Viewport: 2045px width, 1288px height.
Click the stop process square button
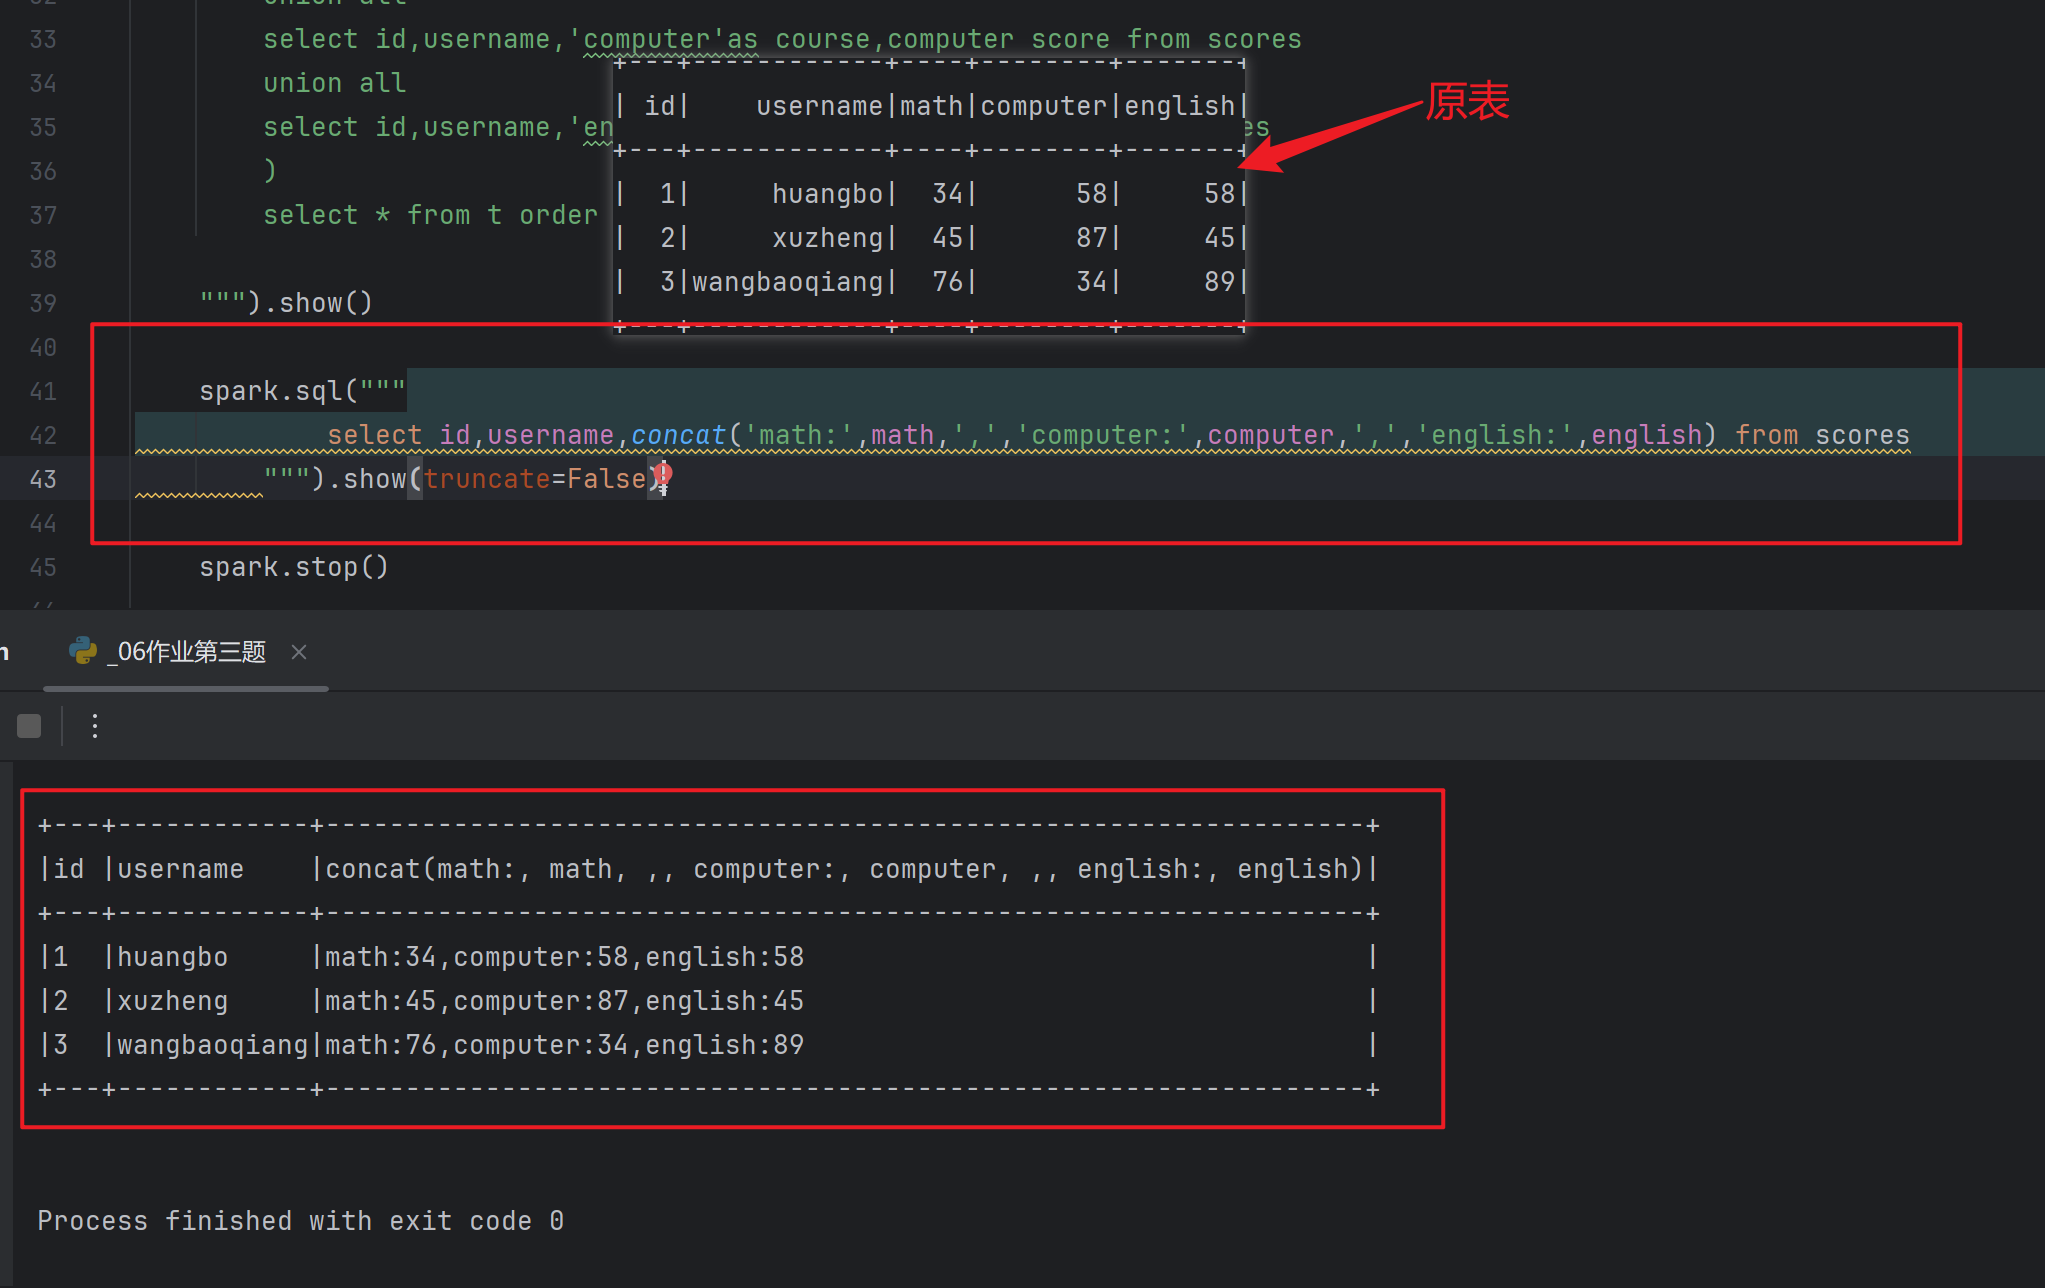(x=29, y=726)
